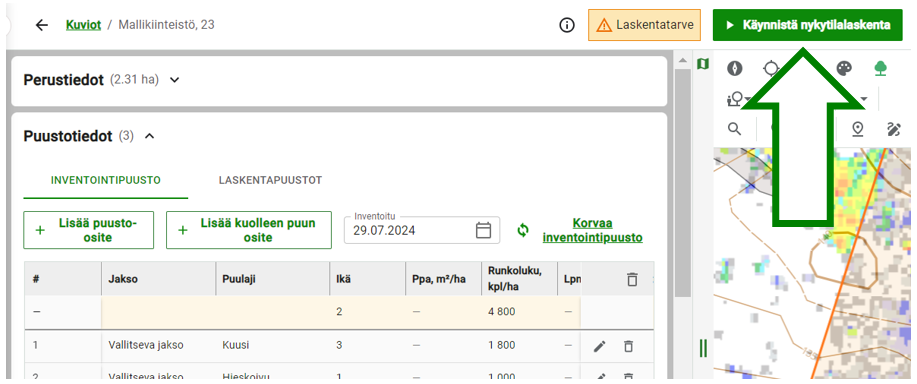Click the location pin icon on map toolbar
The height and width of the screenshot is (384, 917).
coord(858,129)
